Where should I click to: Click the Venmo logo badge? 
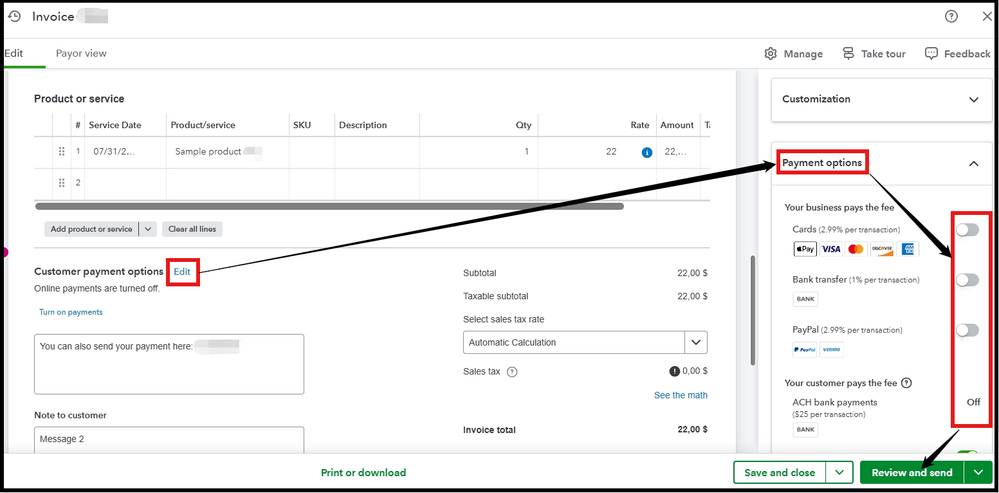click(x=831, y=349)
